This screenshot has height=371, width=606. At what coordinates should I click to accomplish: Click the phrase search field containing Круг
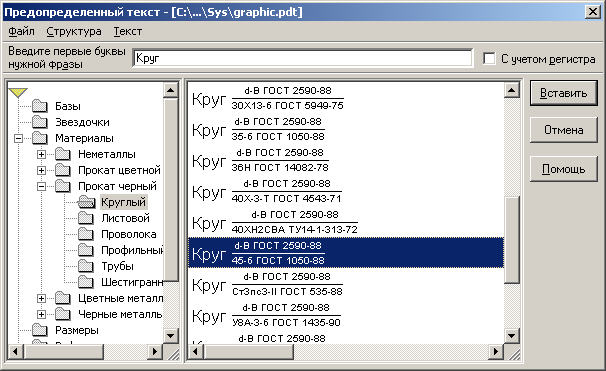click(x=303, y=58)
